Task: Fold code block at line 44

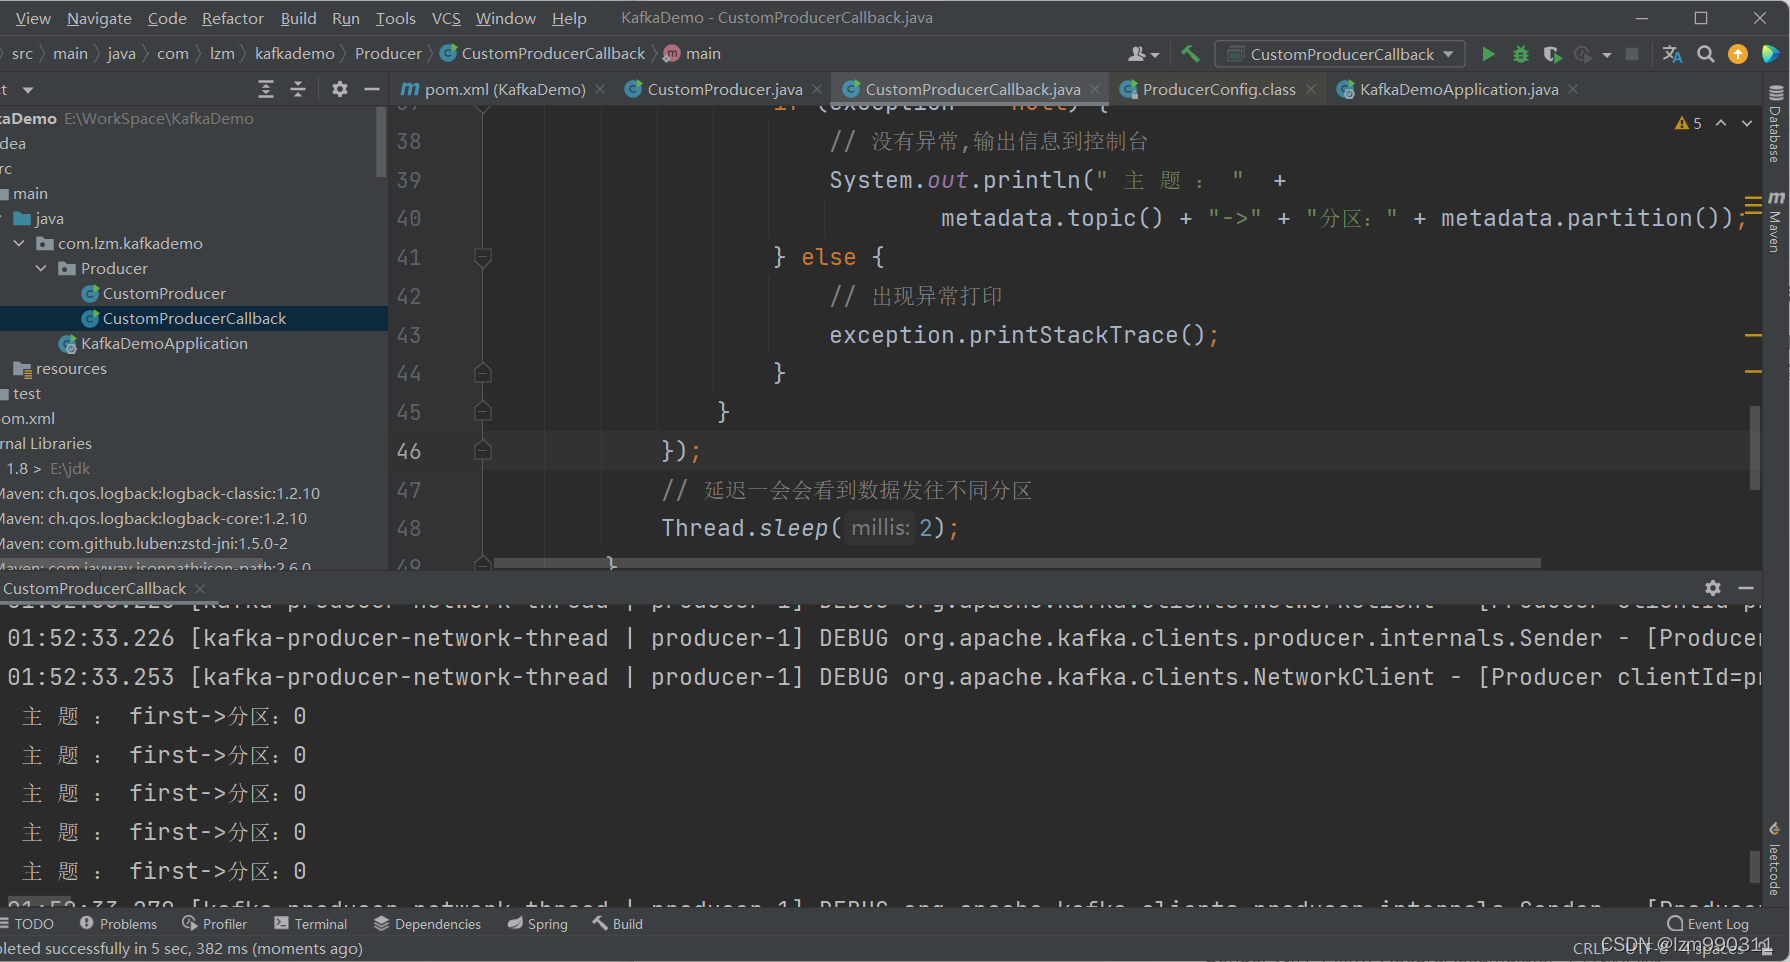Action: pos(482,374)
